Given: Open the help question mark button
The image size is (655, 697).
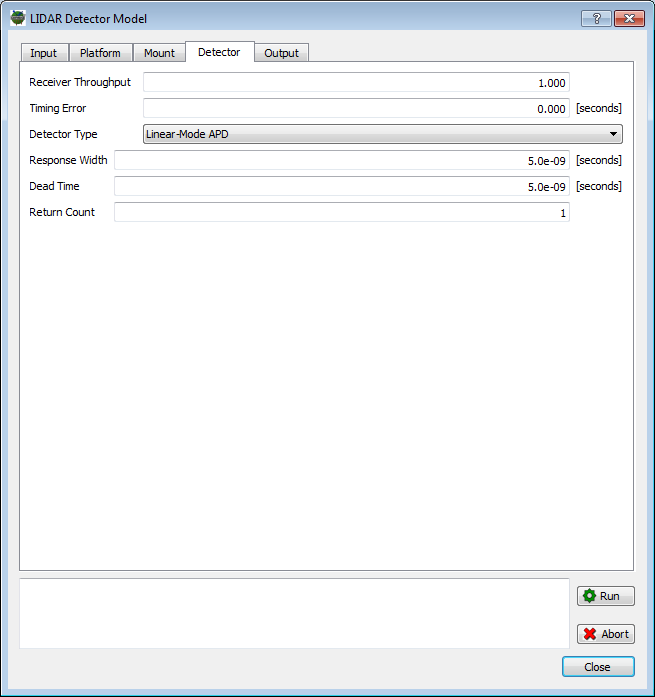Looking at the screenshot, I should tap(595, 18).
